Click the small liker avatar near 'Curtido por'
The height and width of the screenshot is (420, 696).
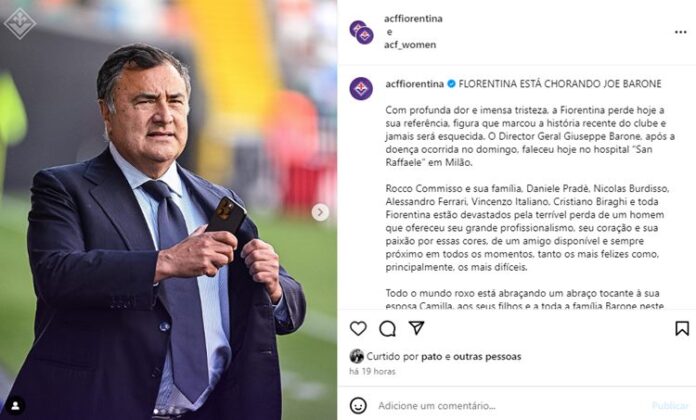pyautogui.click(x=356, y=356)
